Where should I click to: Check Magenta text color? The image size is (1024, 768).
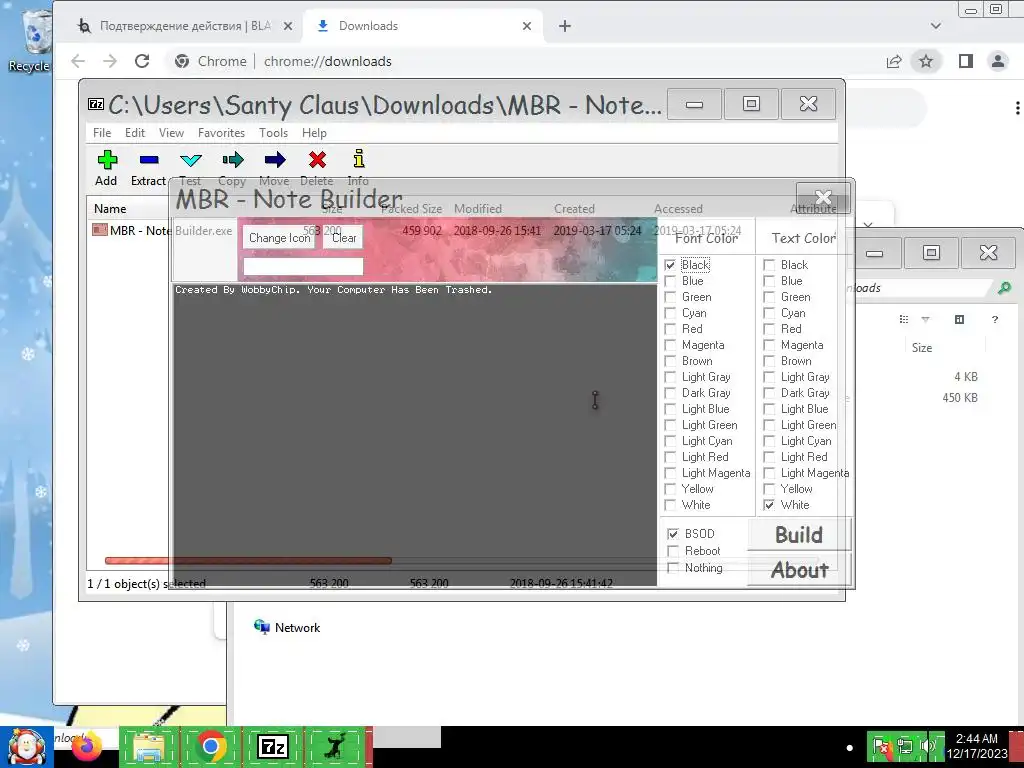pos(769,345)
